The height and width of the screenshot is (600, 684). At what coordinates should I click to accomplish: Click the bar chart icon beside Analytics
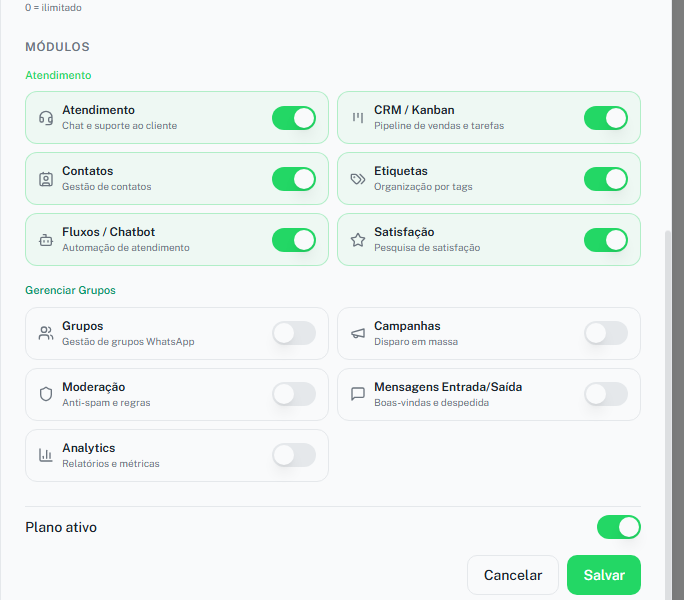click(x=46, y=456)
